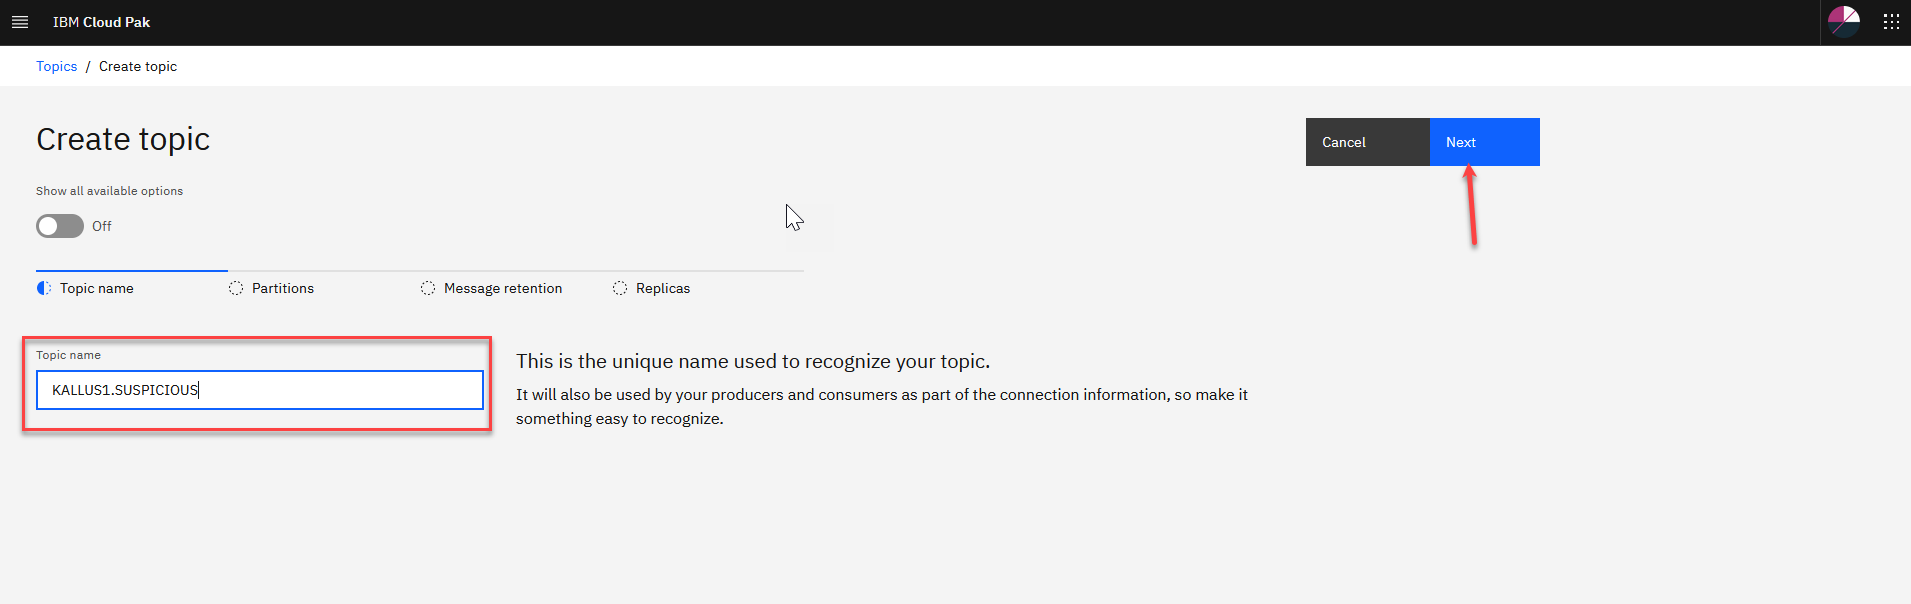1911x604 pixels.
Task: Open the user profile avatar menu
Action: point(1843,22)
